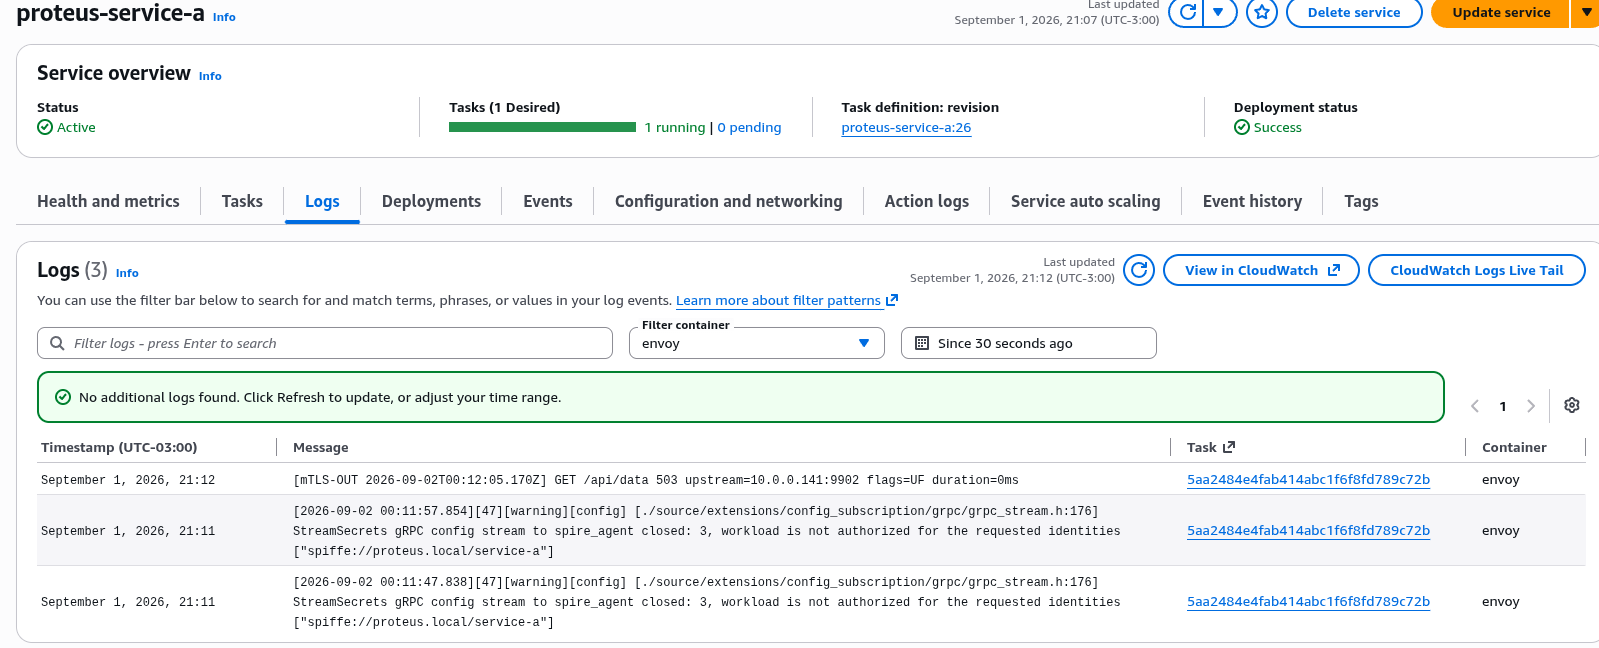1599x648 pixels.
Task: Open task link in the 21:12 mTLS-OUT log row
Action: tap(1308, 480)
